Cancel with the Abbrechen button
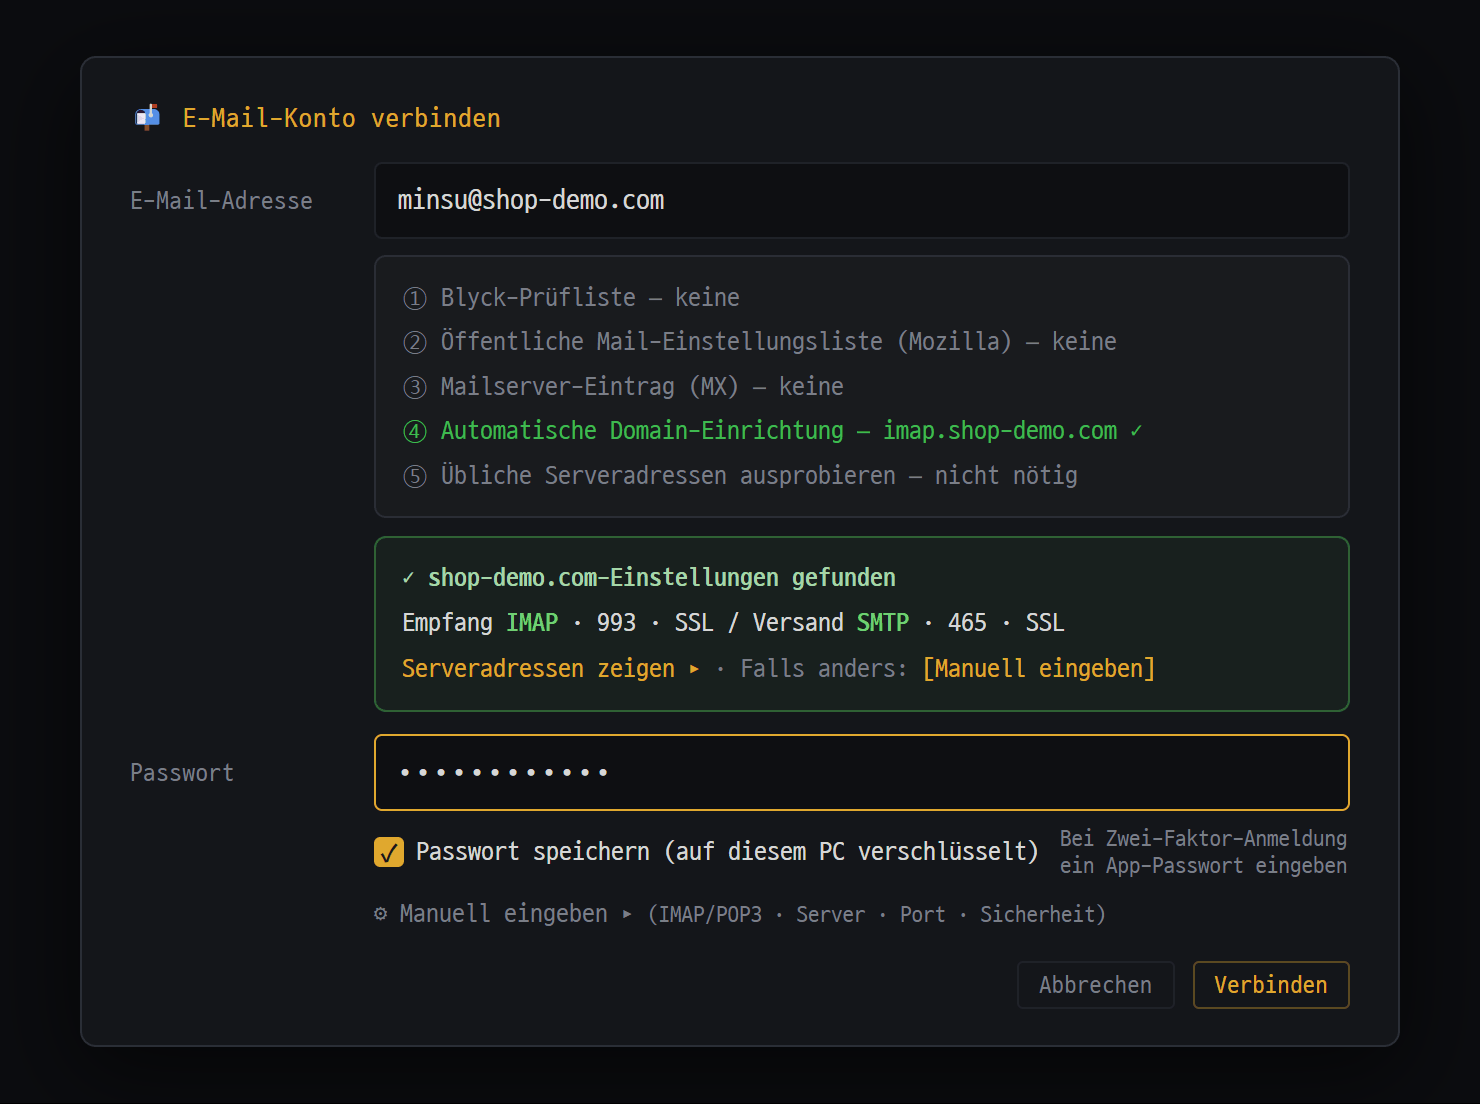Screen dimensions: 1480x1104 point(1095,985)
